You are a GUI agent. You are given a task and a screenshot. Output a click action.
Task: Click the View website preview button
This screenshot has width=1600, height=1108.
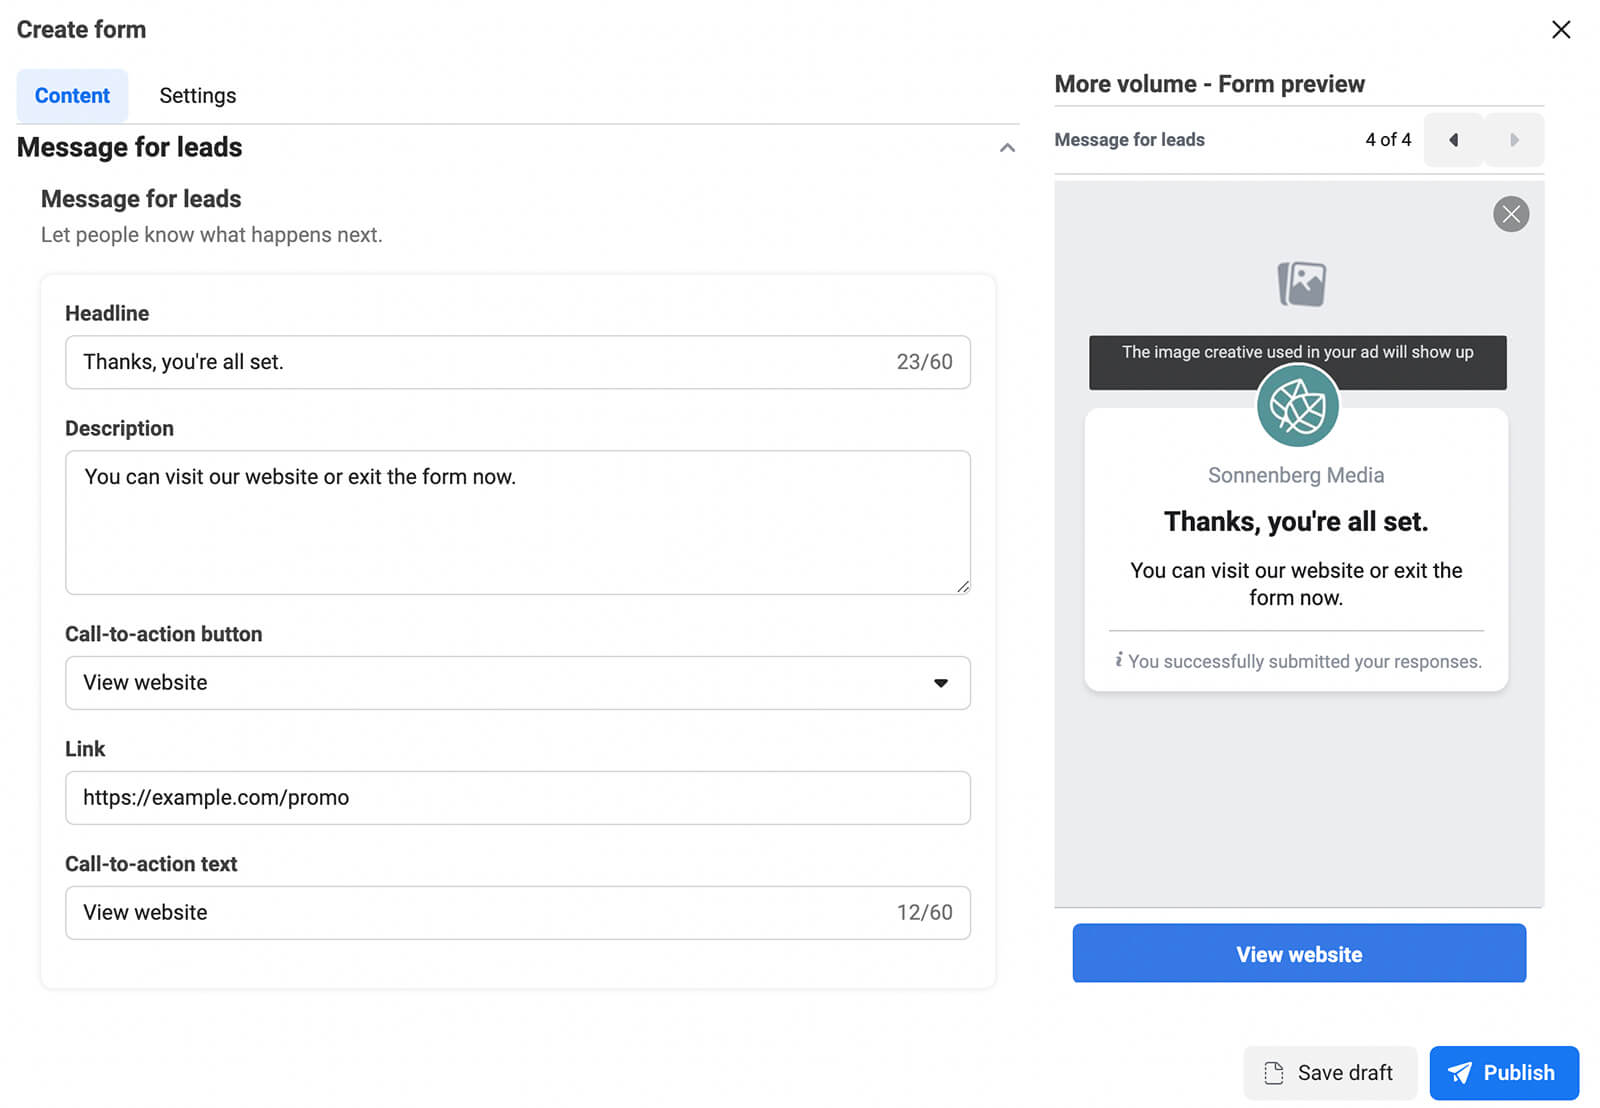(1299, 954)
